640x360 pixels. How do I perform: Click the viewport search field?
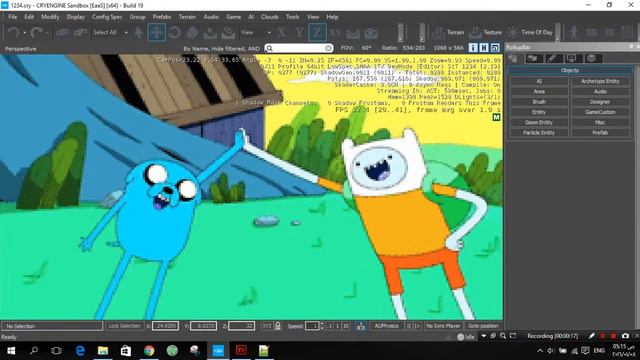[x=299, y=48]
